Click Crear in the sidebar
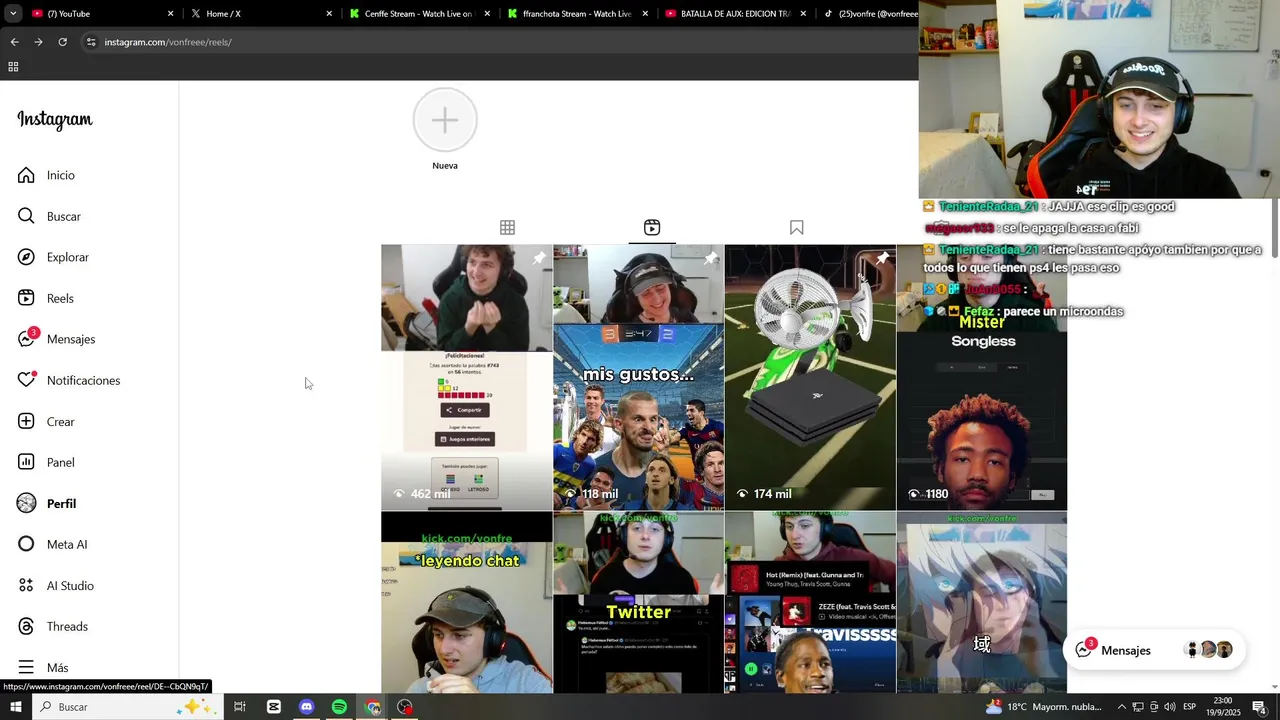This screenshot has width=1280, height=720. point(47,422)
